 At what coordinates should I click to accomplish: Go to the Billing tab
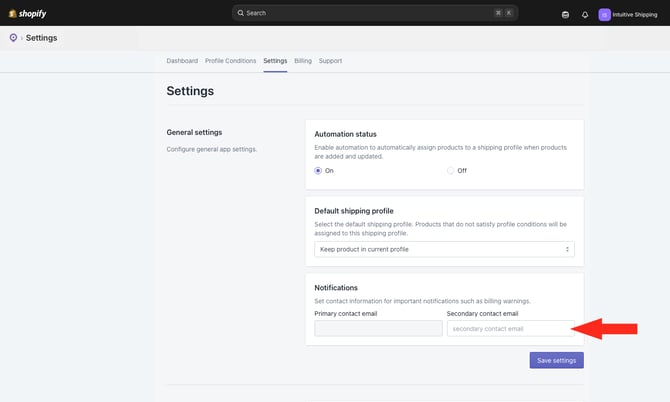point(303,61)
